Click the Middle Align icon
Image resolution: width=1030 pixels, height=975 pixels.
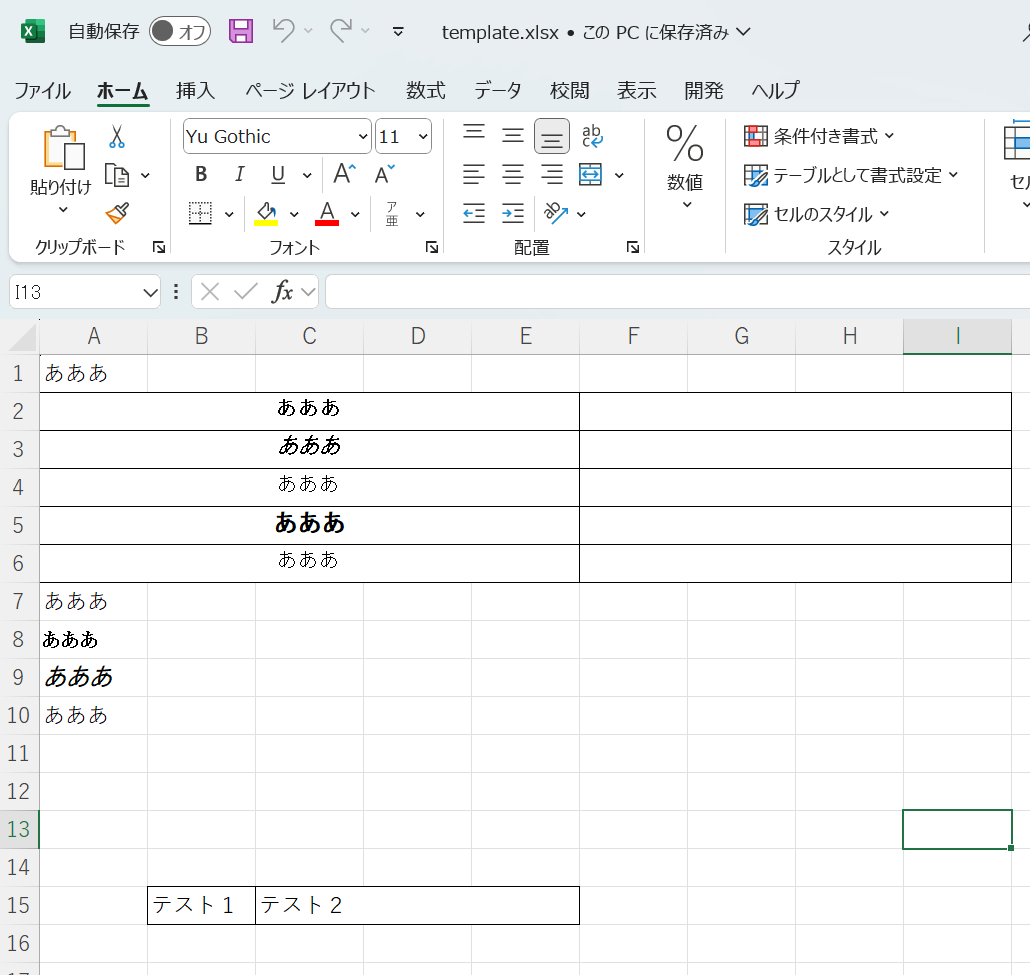coord(512,136)
